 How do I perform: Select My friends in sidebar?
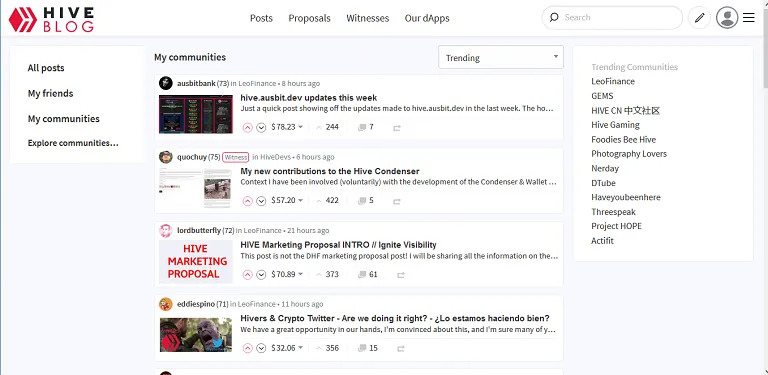(50, 94)
